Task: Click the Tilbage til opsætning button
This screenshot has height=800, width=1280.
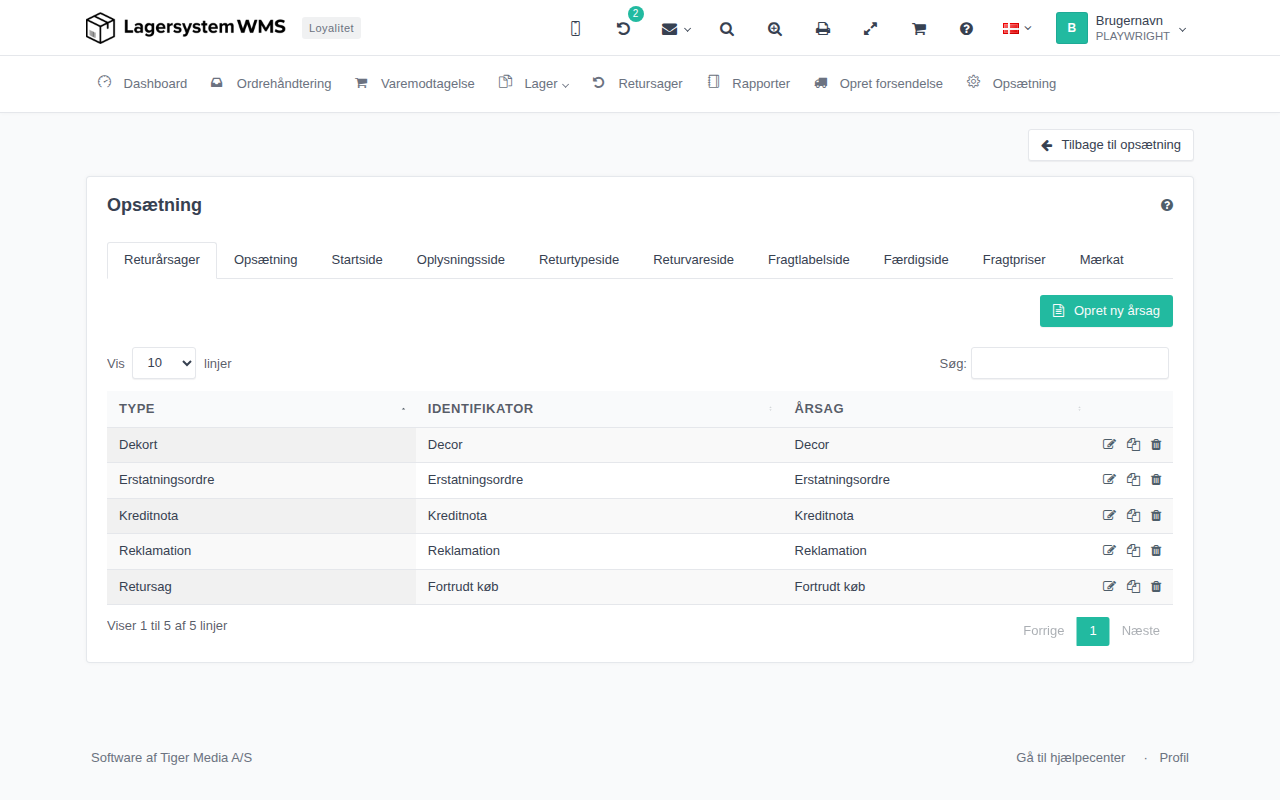Action: (1111, 145)
